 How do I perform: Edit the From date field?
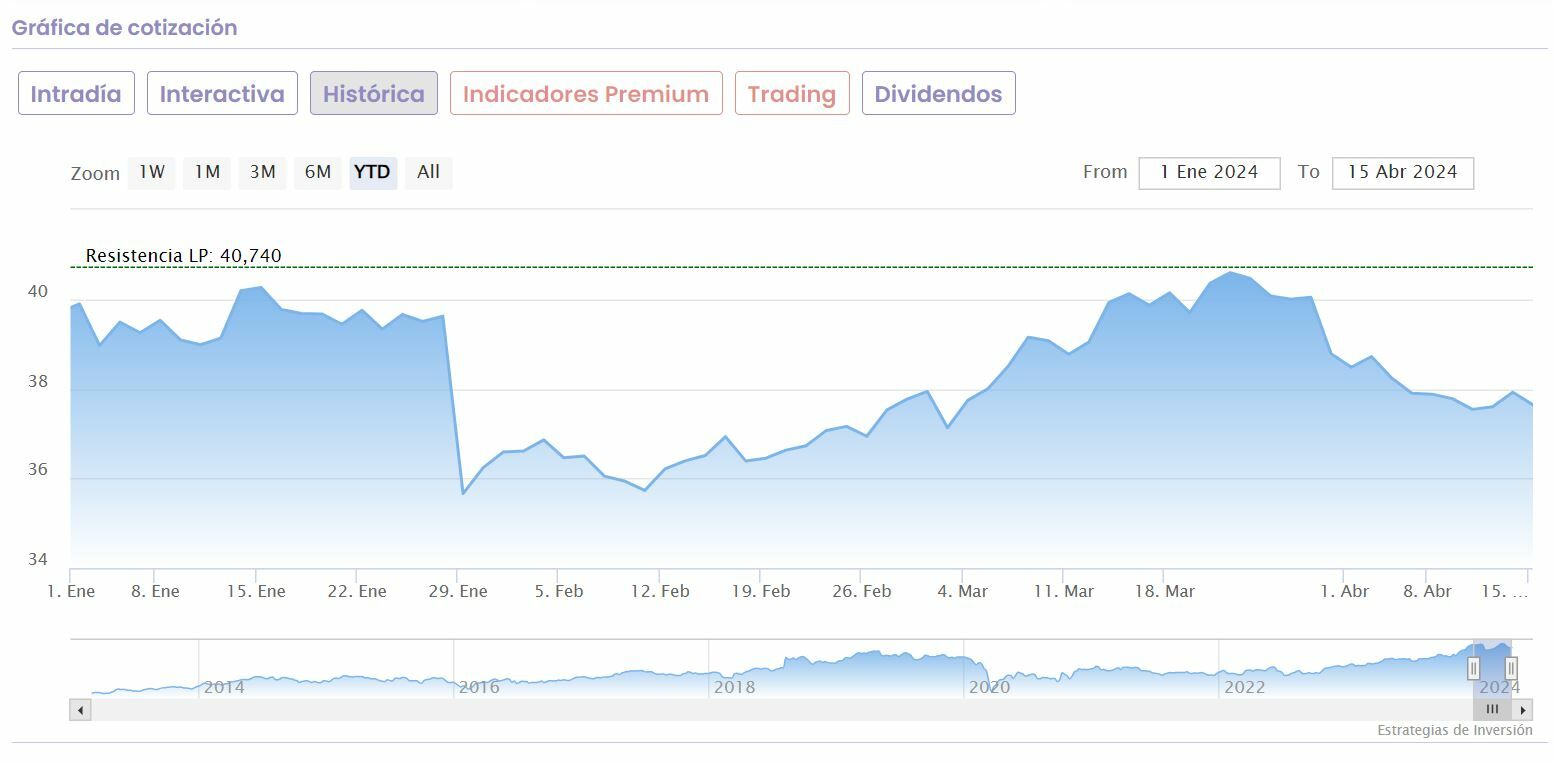pyautogui.click(x=1209, y=173)
